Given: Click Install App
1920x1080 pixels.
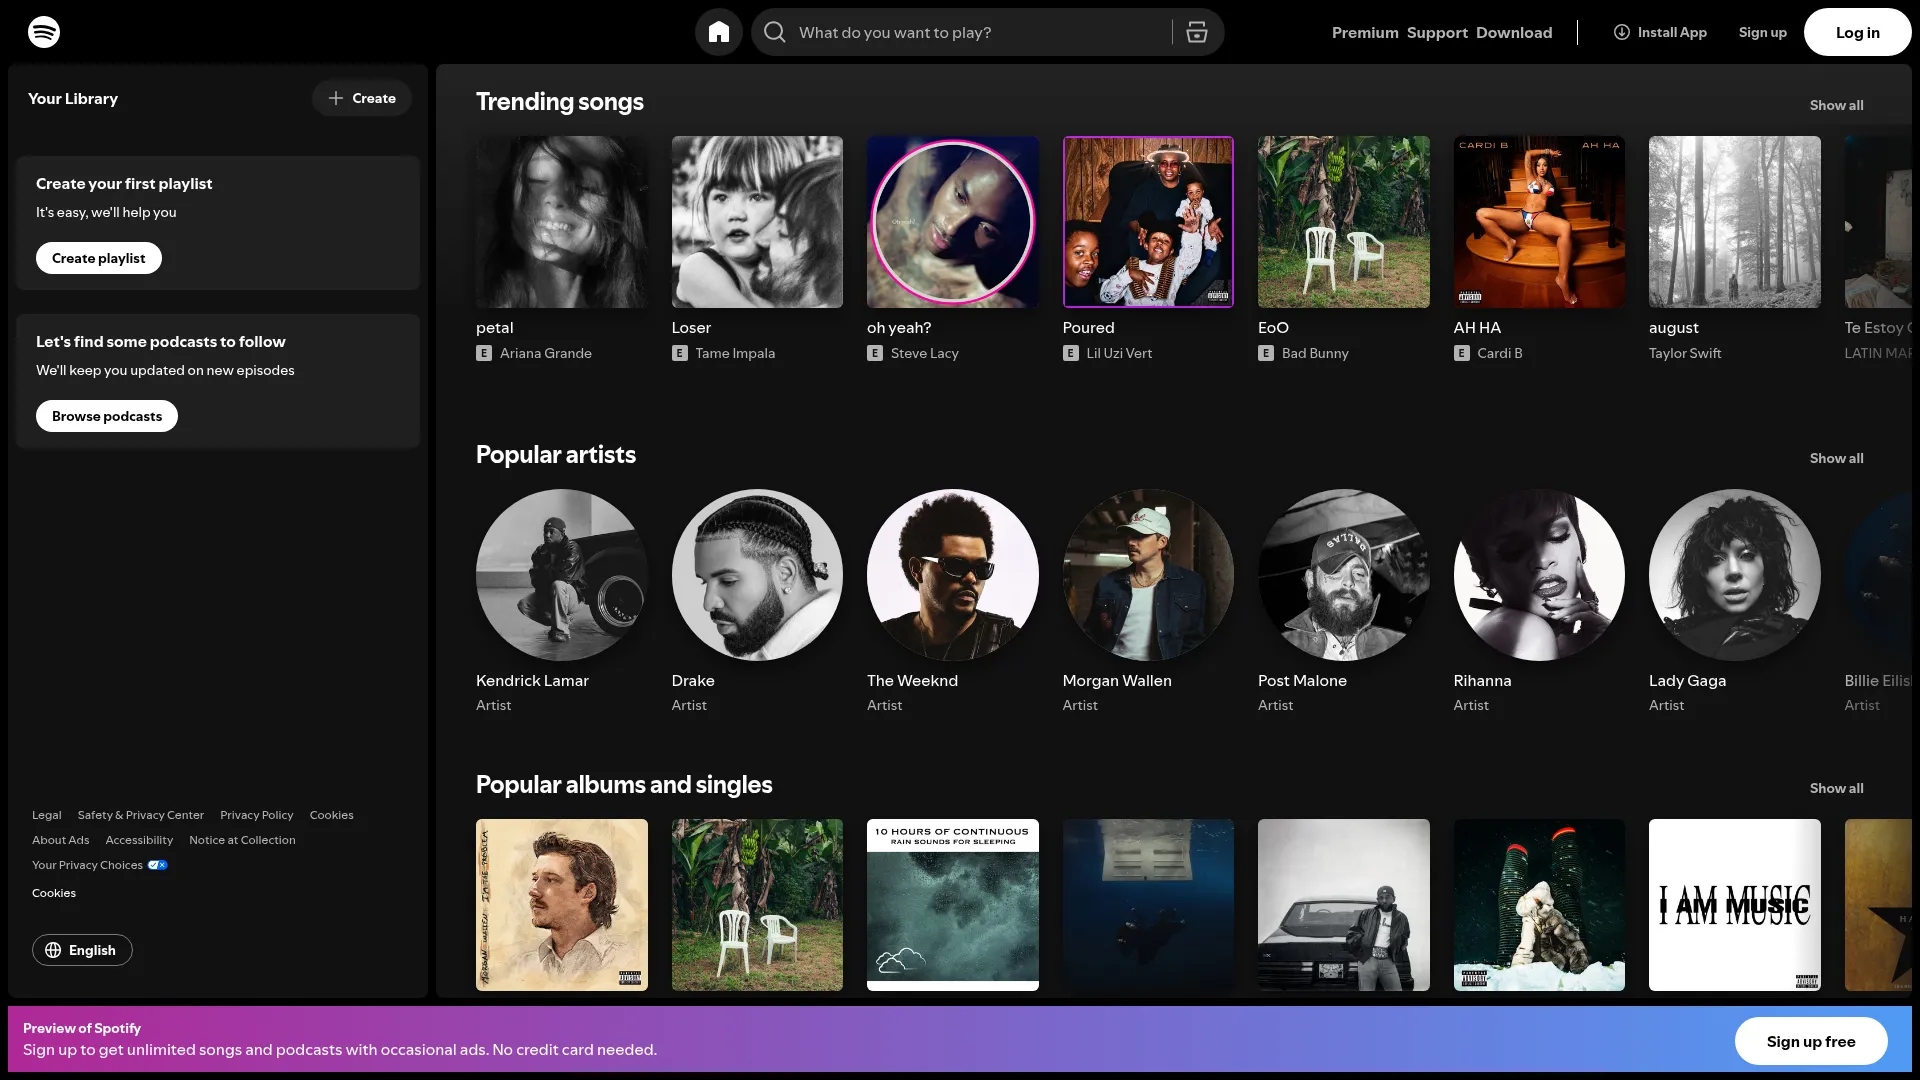Looking at the screenshot, I should (x=1660, y=32).
